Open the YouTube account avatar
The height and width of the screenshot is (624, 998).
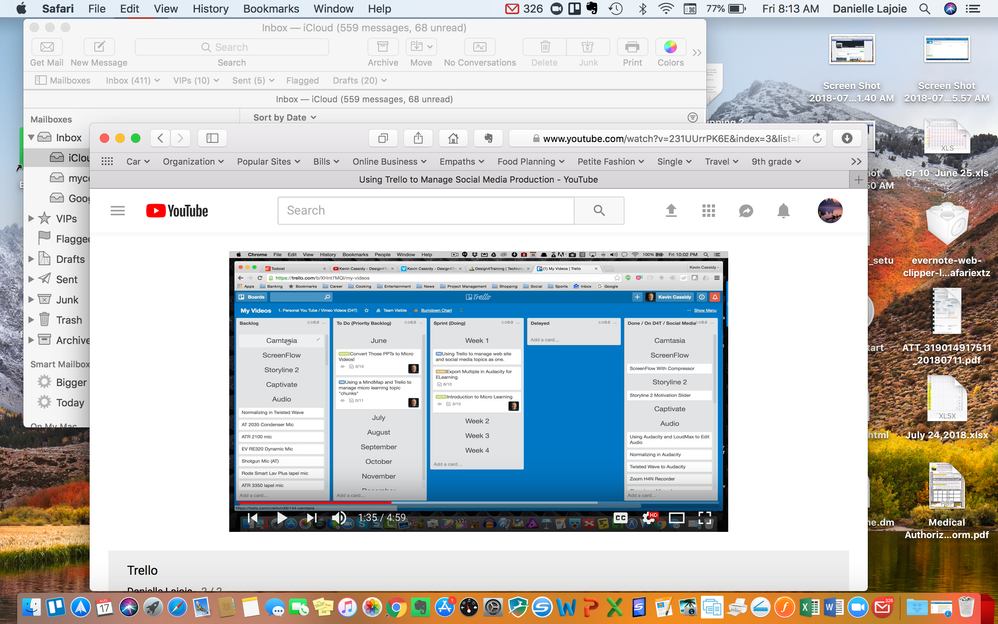(830, 211)
